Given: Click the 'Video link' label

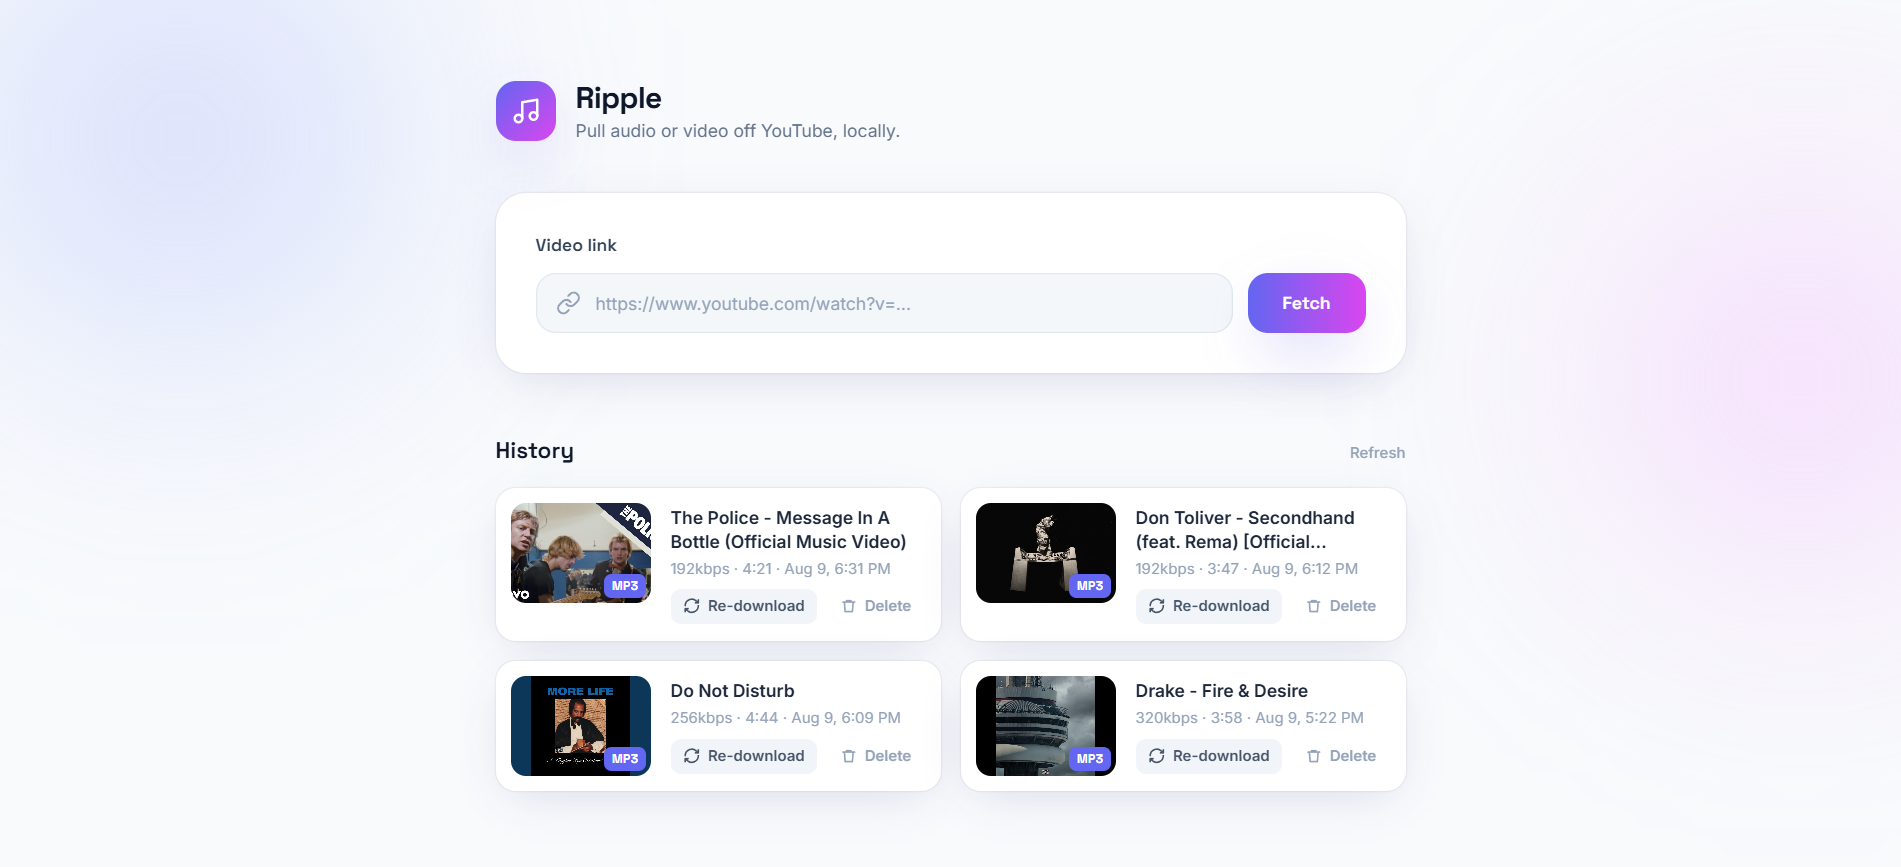Looking at the screenshot, I should [x=576, y=245].
